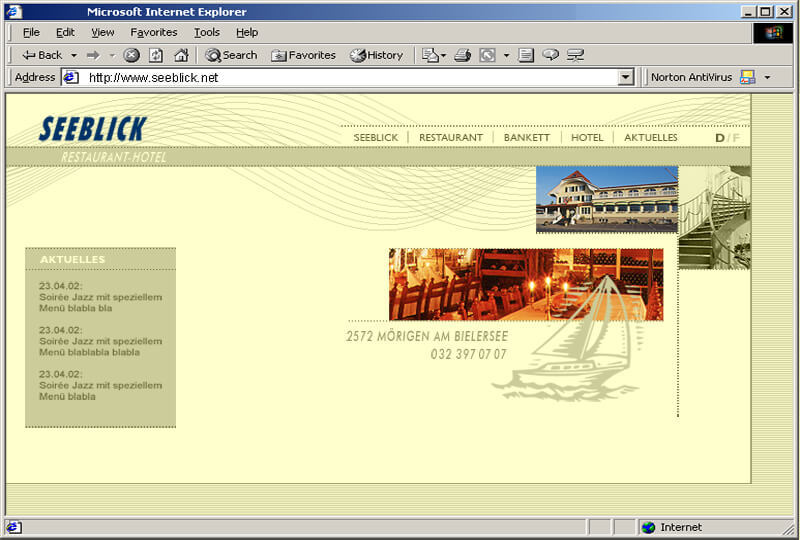
Task: Click the last news entry ending 'Menü blabla'
Action: point(101,385)
